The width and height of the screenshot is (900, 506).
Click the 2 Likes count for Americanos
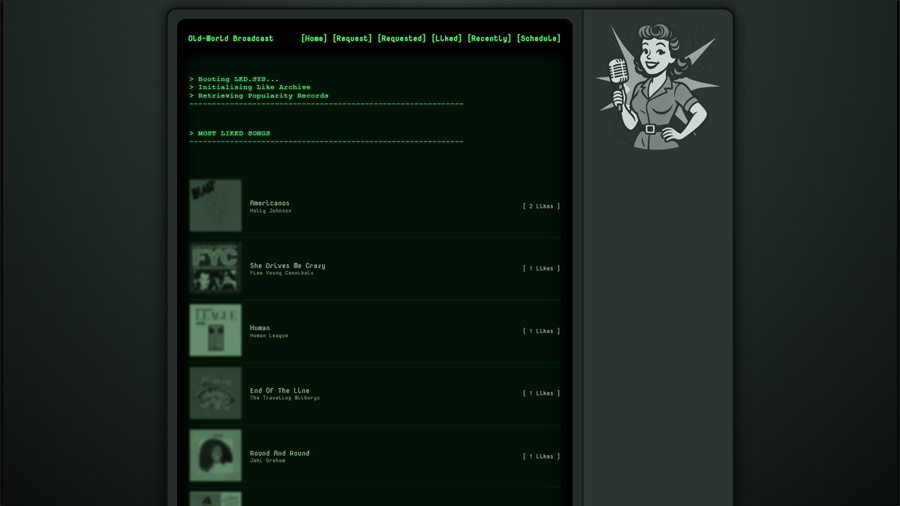click(541, 206)
